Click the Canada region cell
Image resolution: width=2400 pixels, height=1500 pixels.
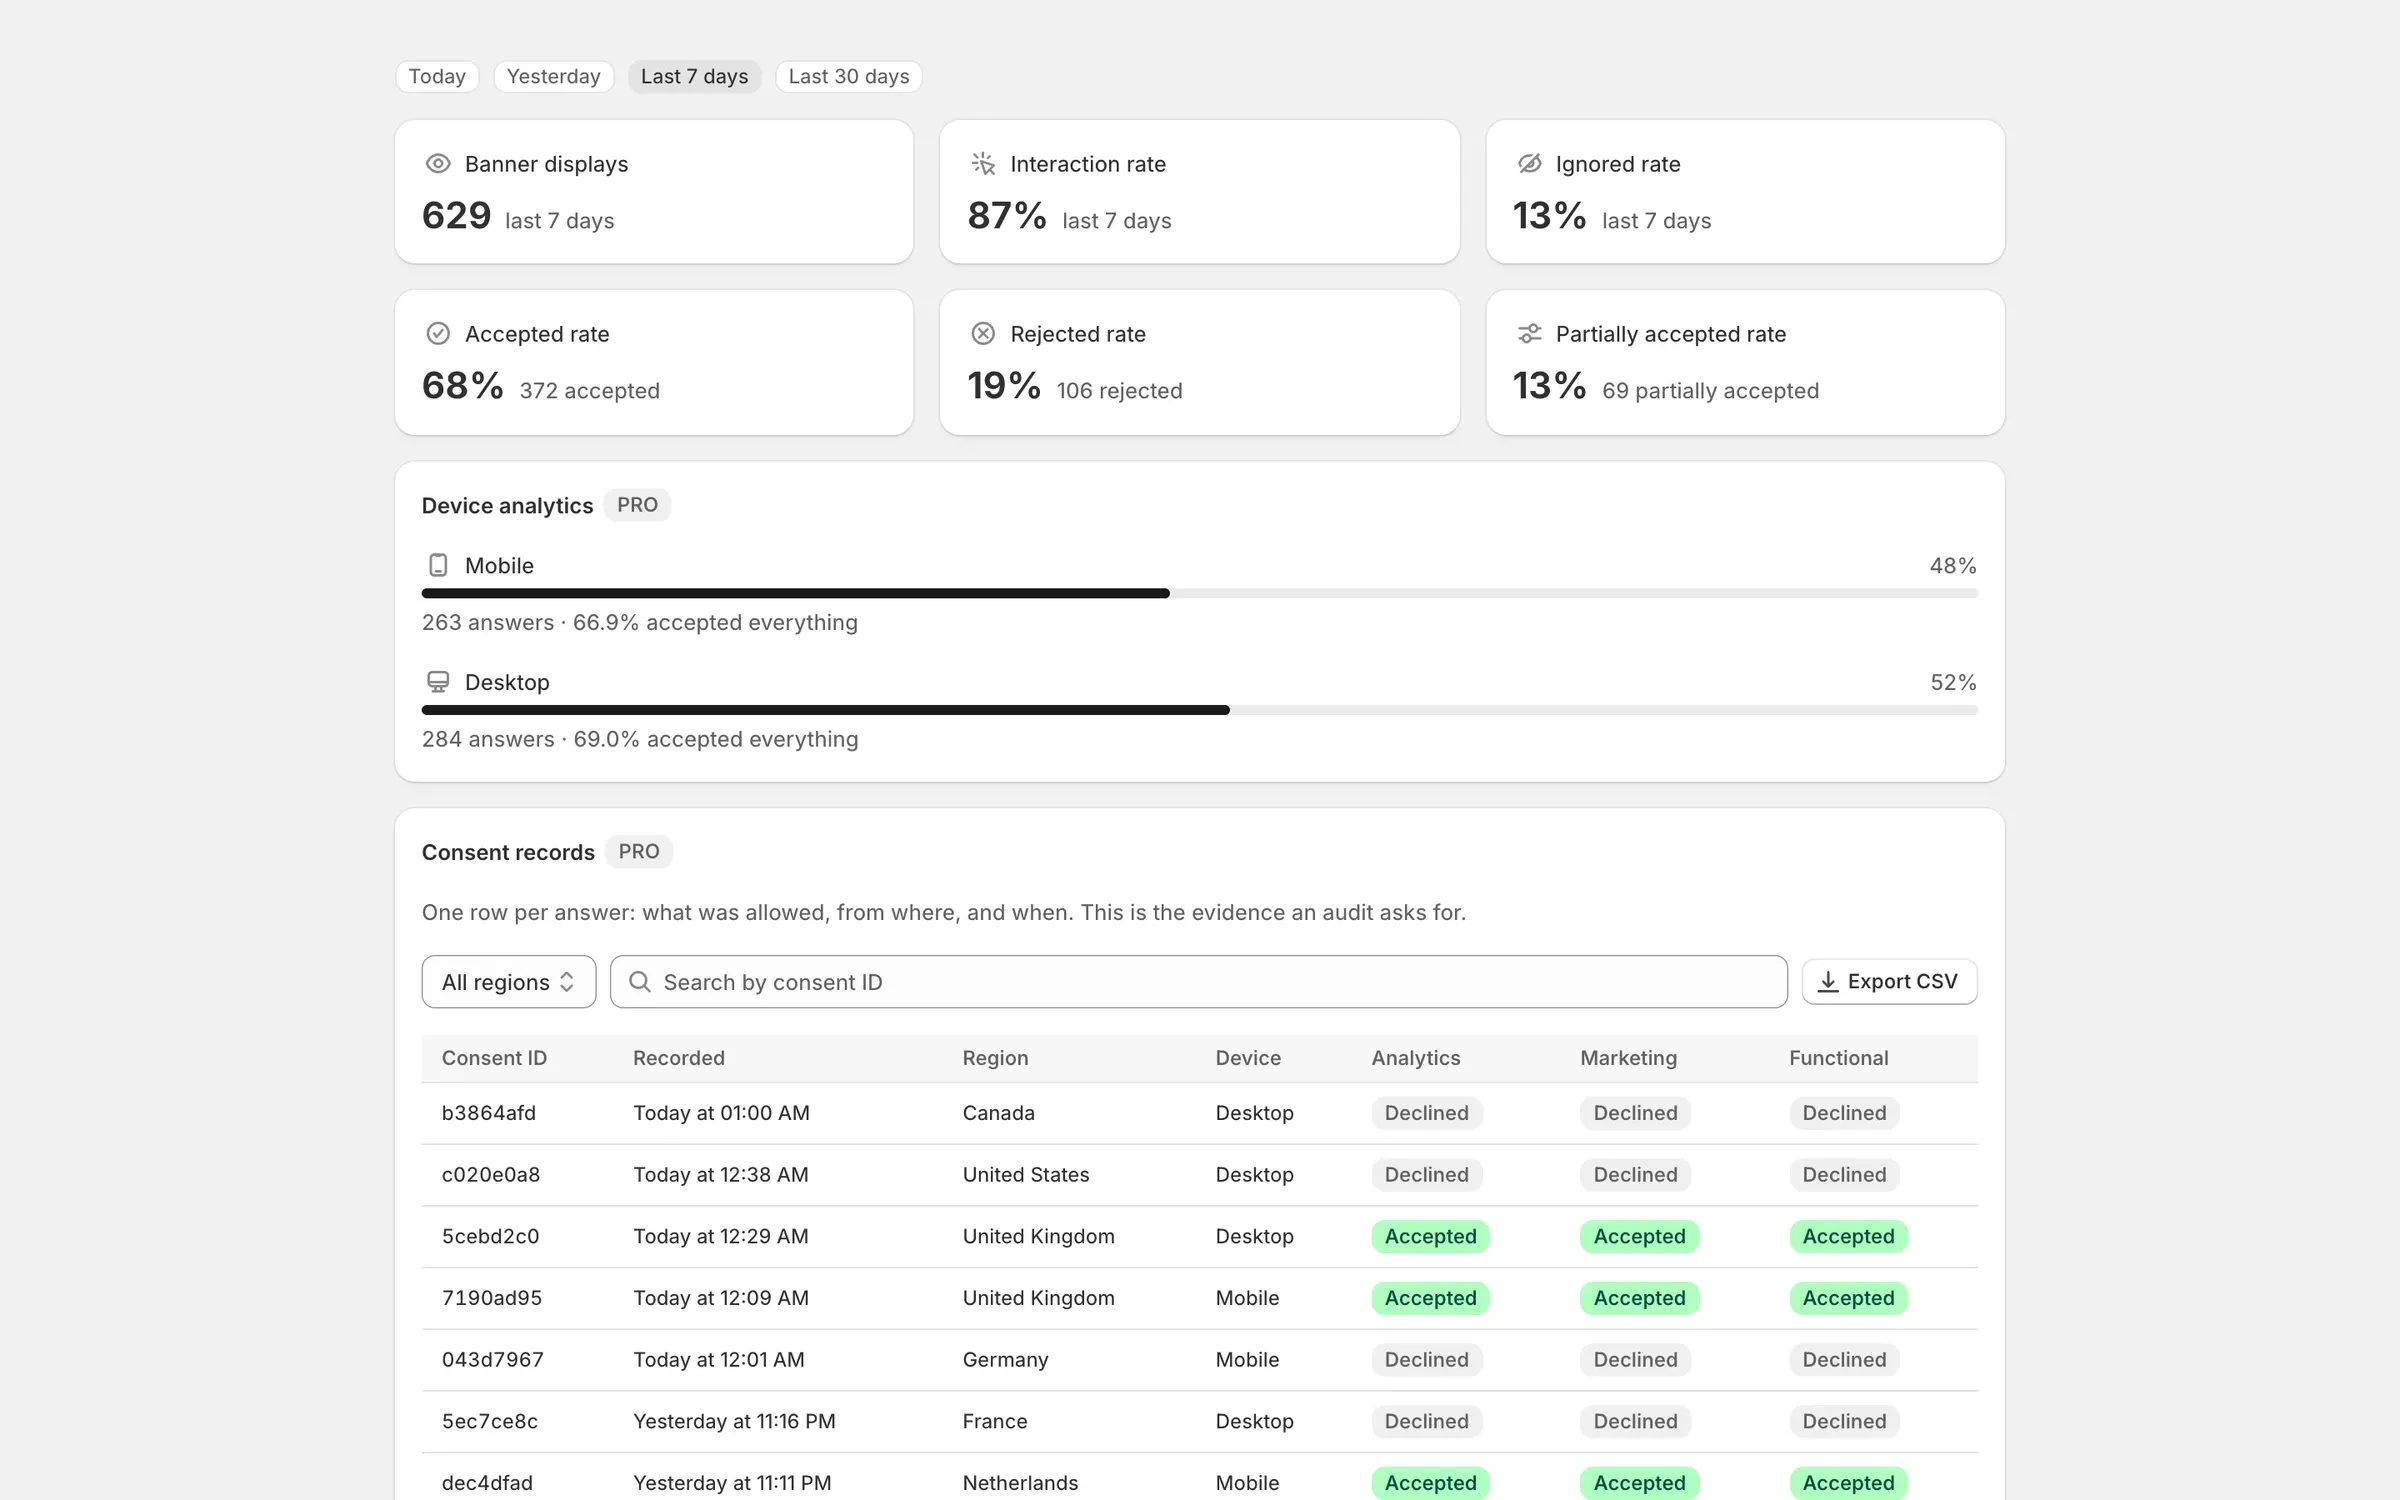tap(999, 1113)
